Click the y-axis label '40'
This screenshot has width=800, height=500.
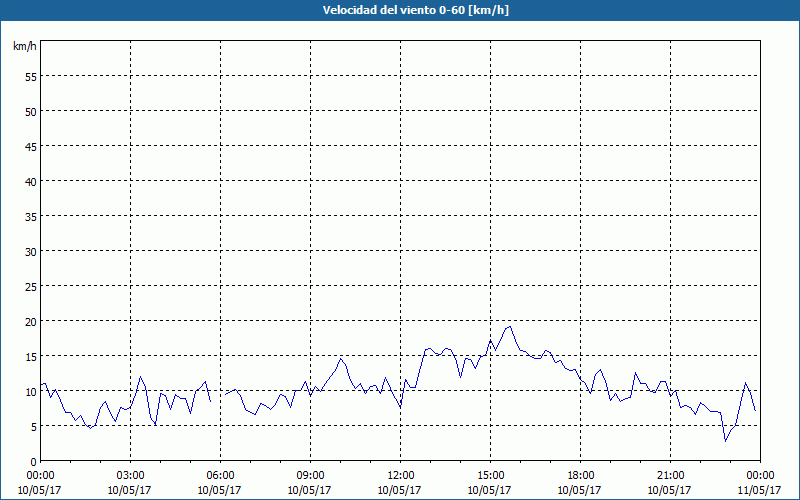[x=31, y=181]
